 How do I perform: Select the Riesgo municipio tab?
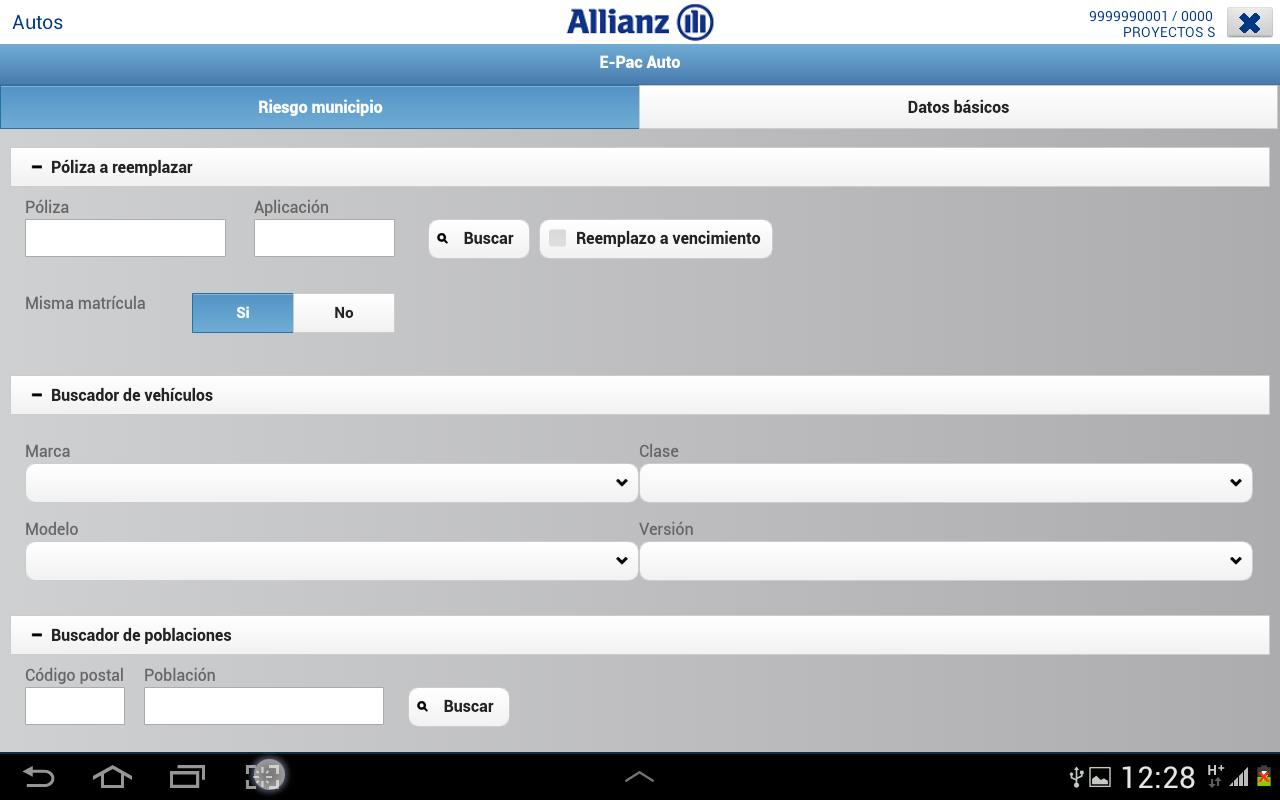pyautogui.click(x=319, y=106)
